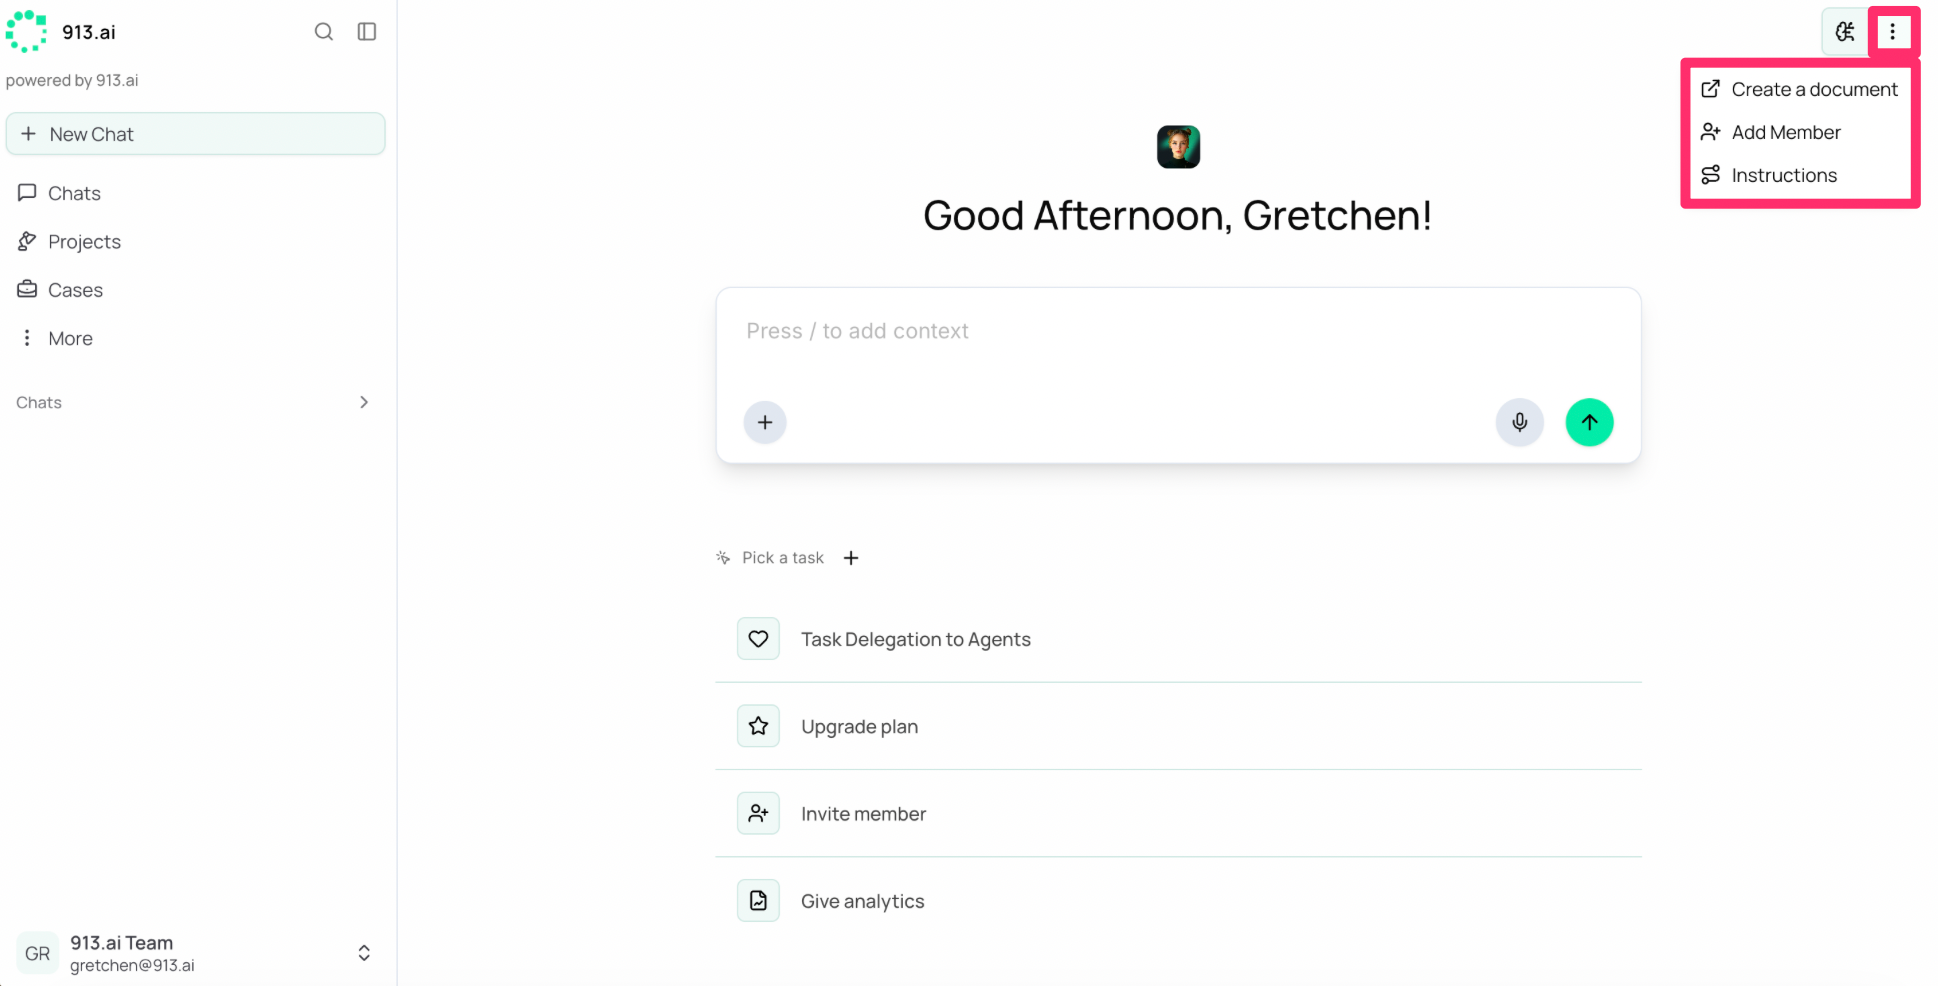Expand the Chats section chevron
Viewport: 1938px width, 986px height.
tap(364, 402)
